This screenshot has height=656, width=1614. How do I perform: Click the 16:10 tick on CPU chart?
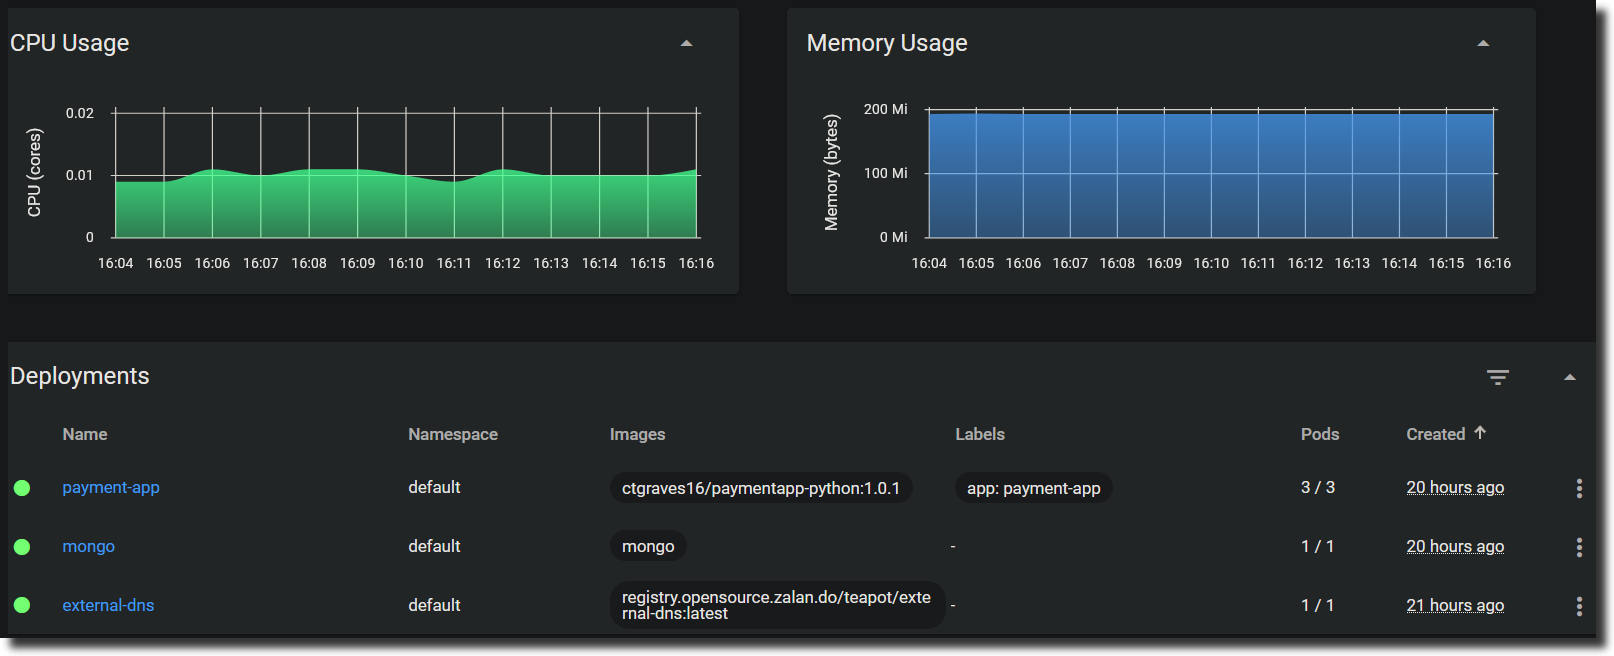(x=406, y=263)
